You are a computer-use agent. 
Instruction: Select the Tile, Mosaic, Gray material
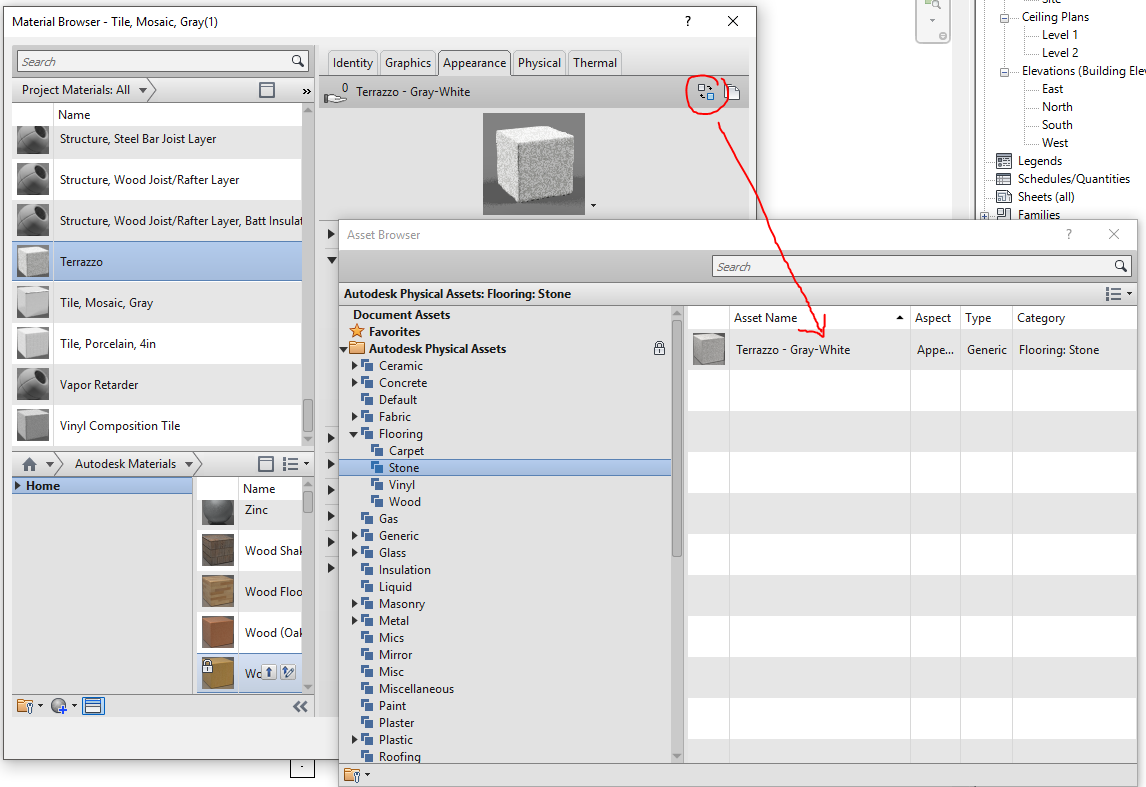(x=157, y=303)
